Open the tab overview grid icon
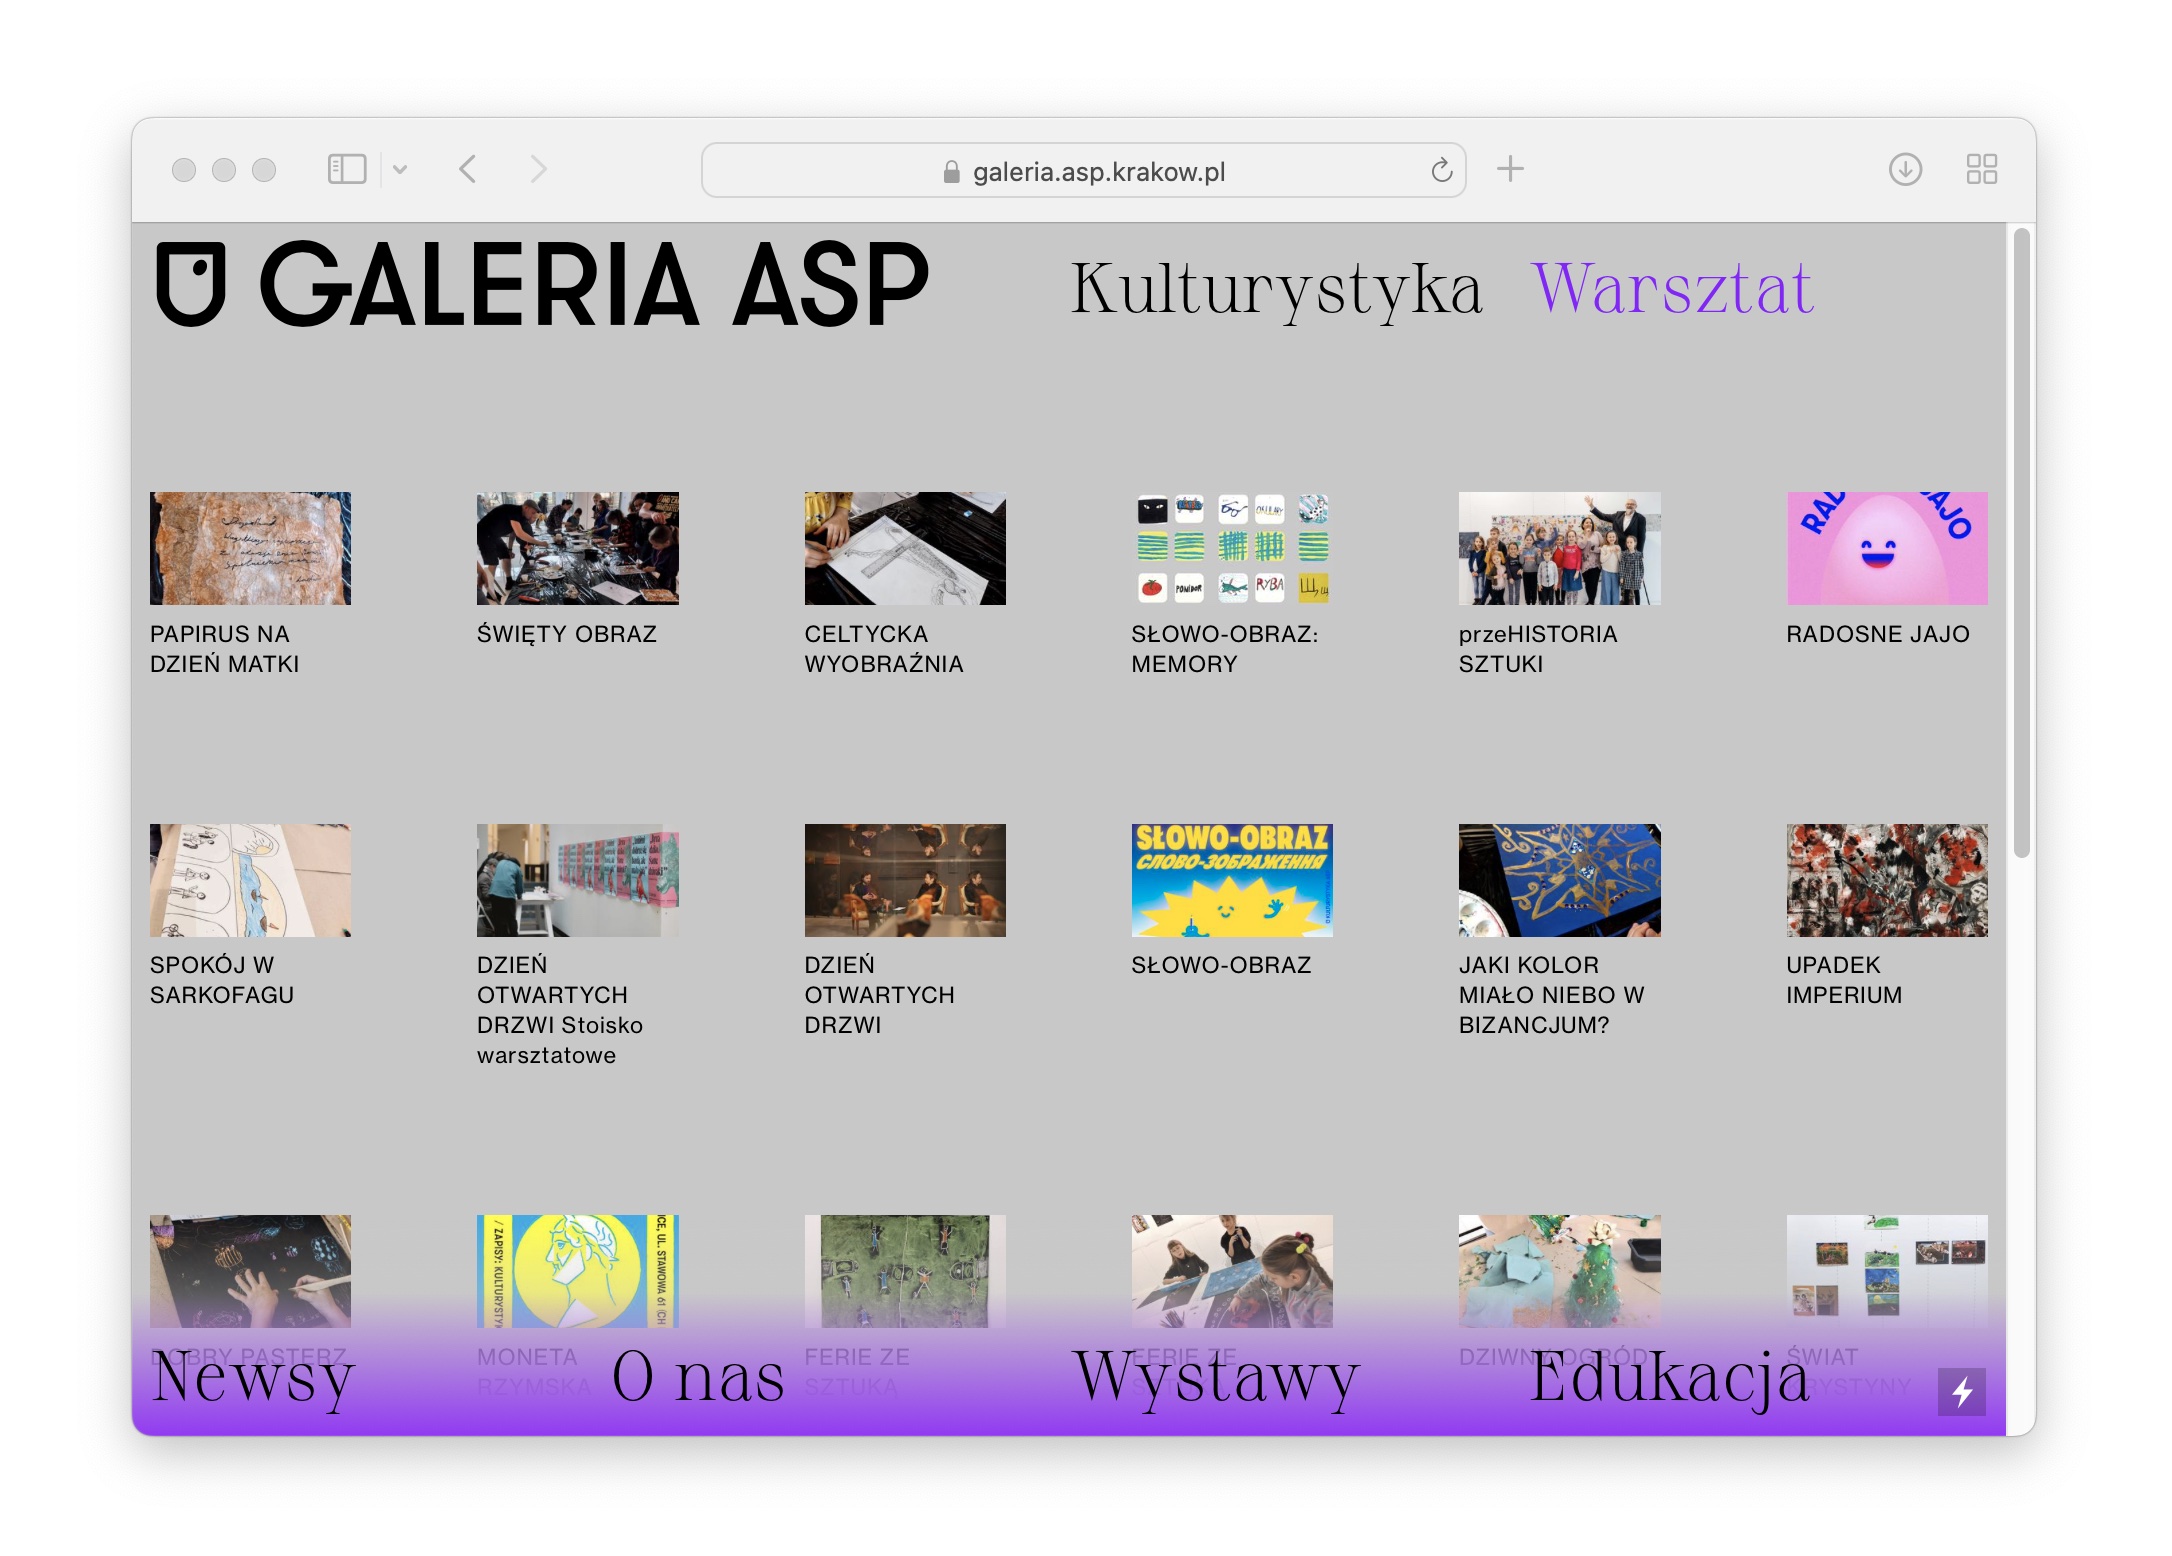 click(x=1981, y=169)
